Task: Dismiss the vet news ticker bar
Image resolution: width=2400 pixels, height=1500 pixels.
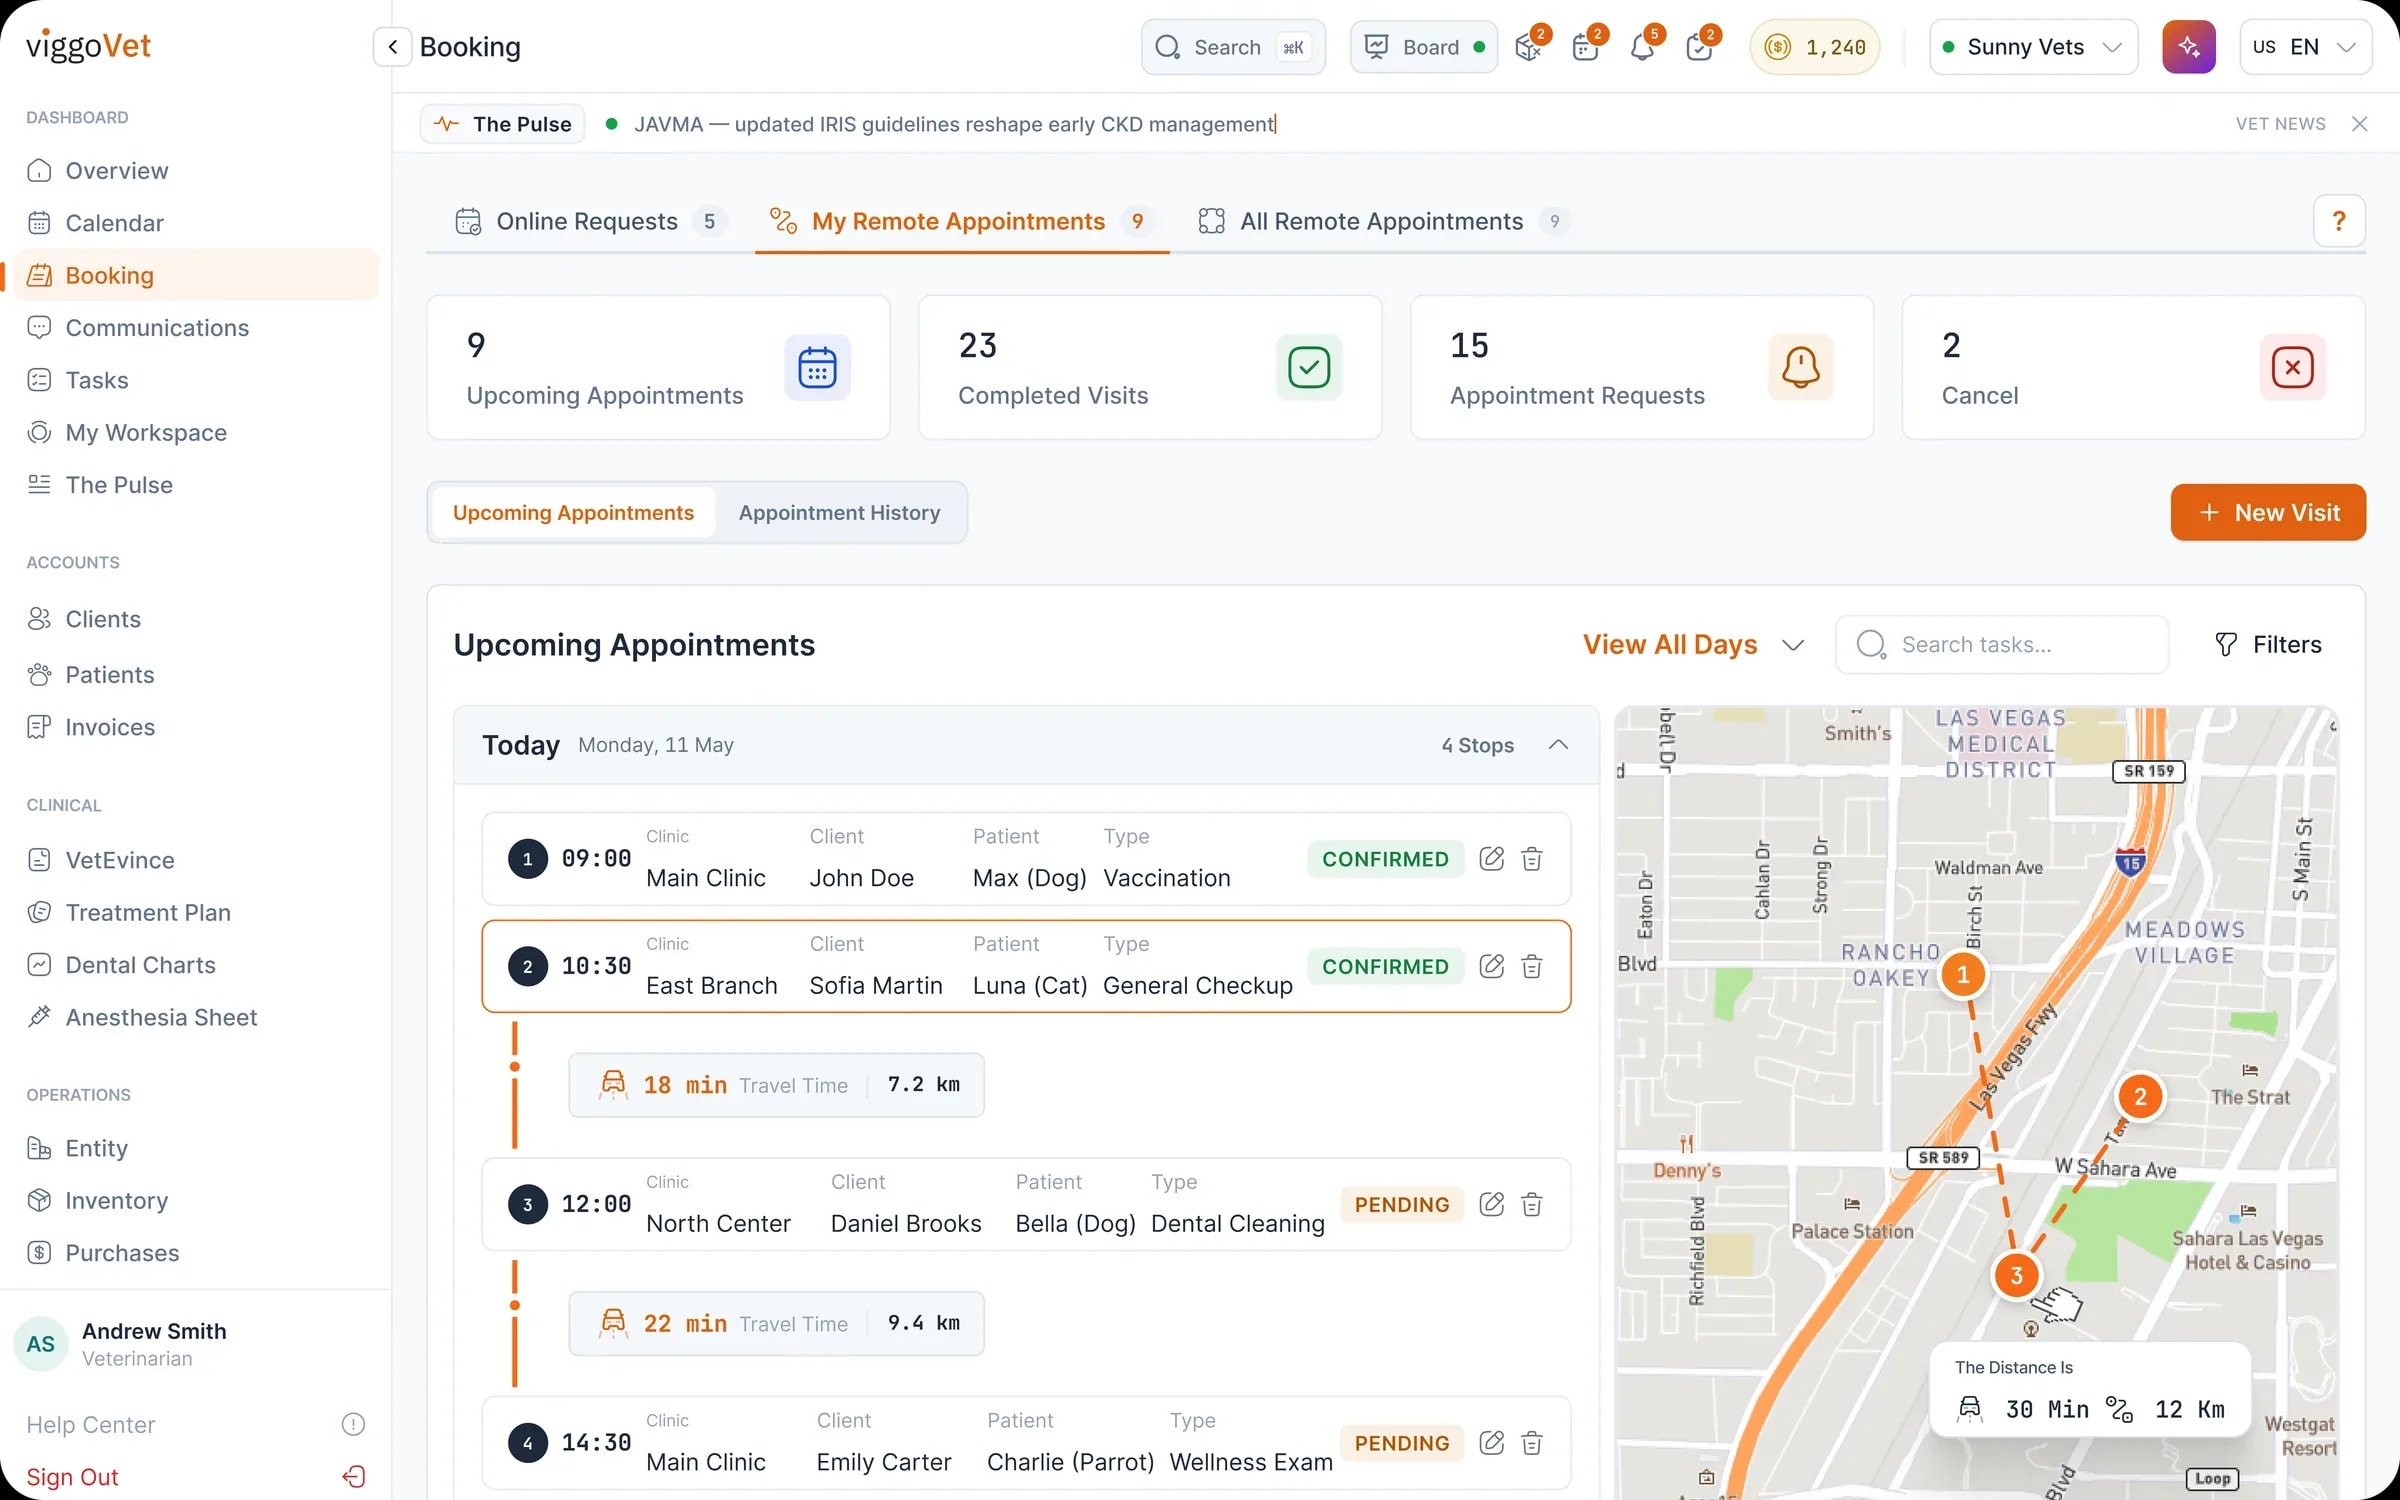Action: [x=2360, y=124]
